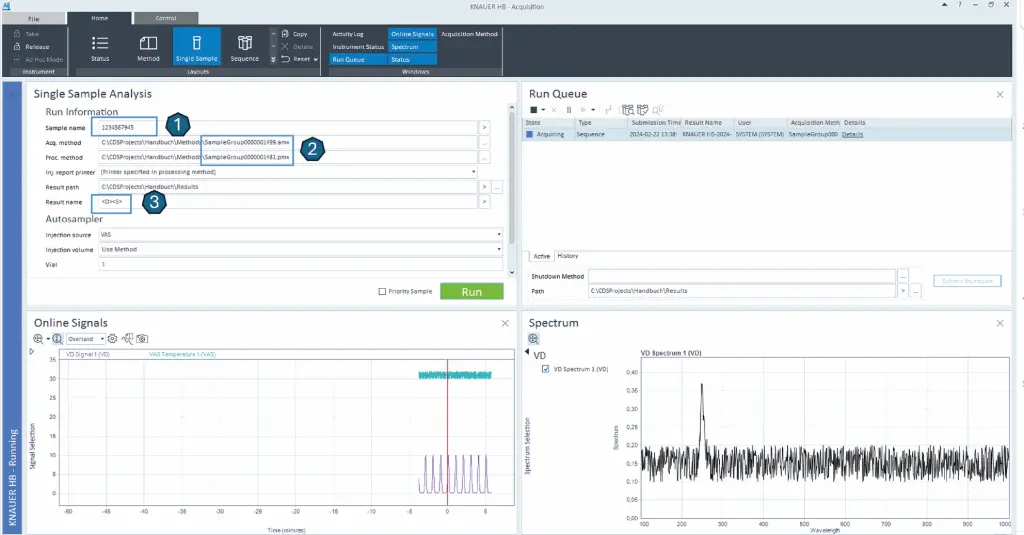This screenshot has height=535, width=1024.
Task: Select the History tab in Run Queue
Action: pyautogui.click(x=568, y=256)
